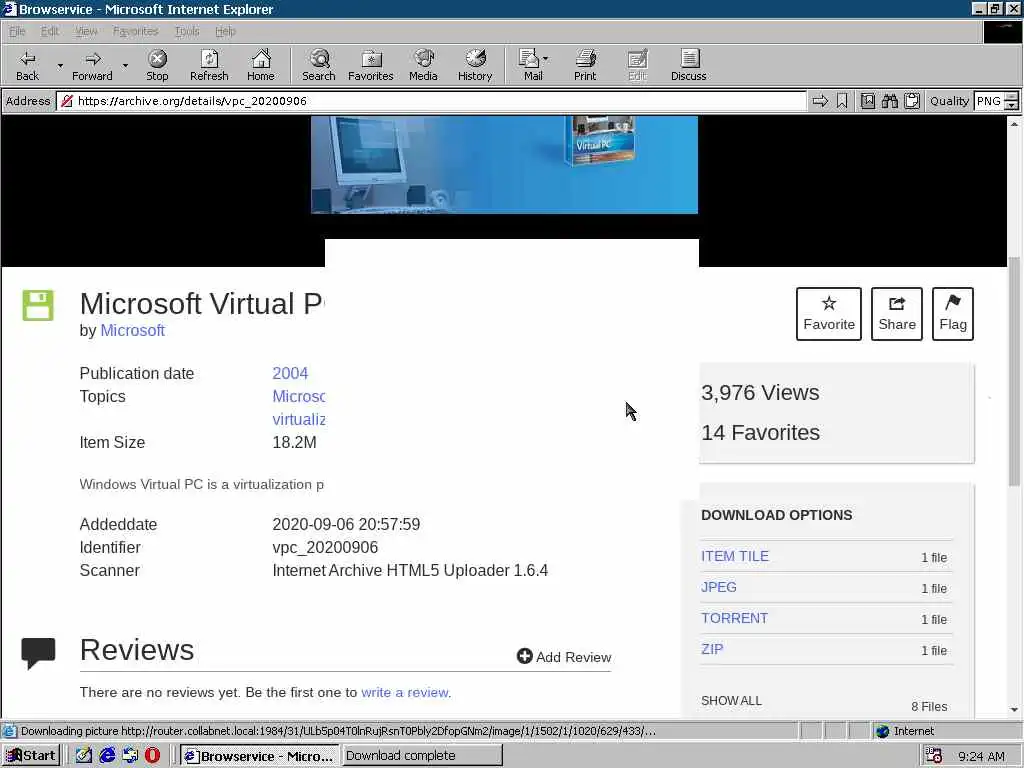Open the Media toolbar panel

tap(423, 65)
